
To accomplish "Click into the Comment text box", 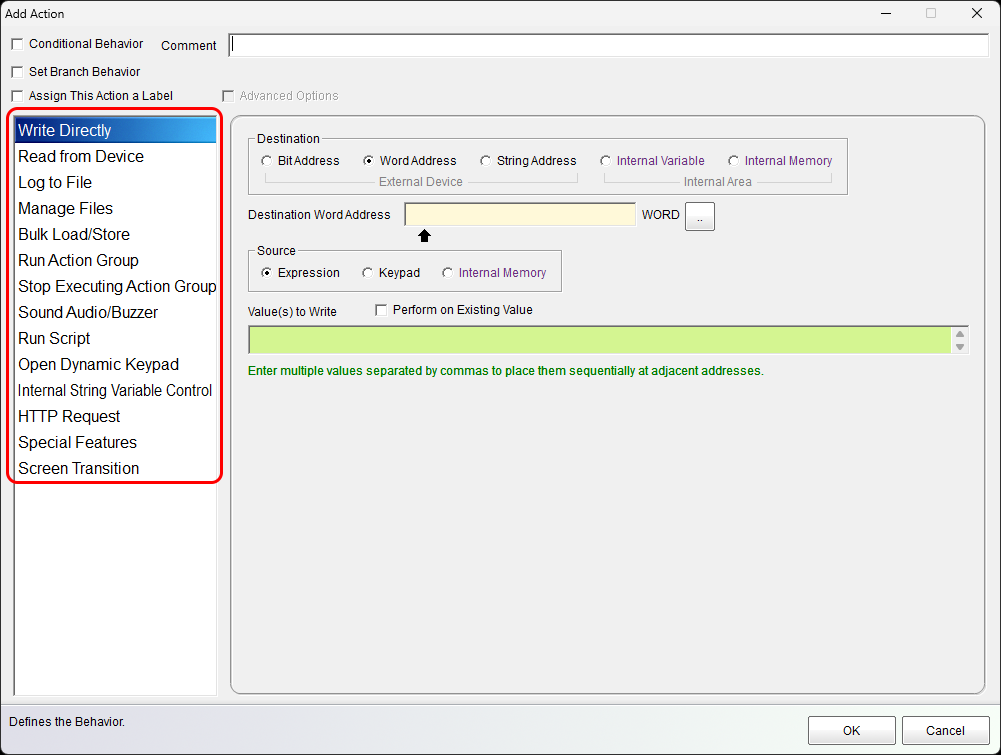I will coord(608,45).
